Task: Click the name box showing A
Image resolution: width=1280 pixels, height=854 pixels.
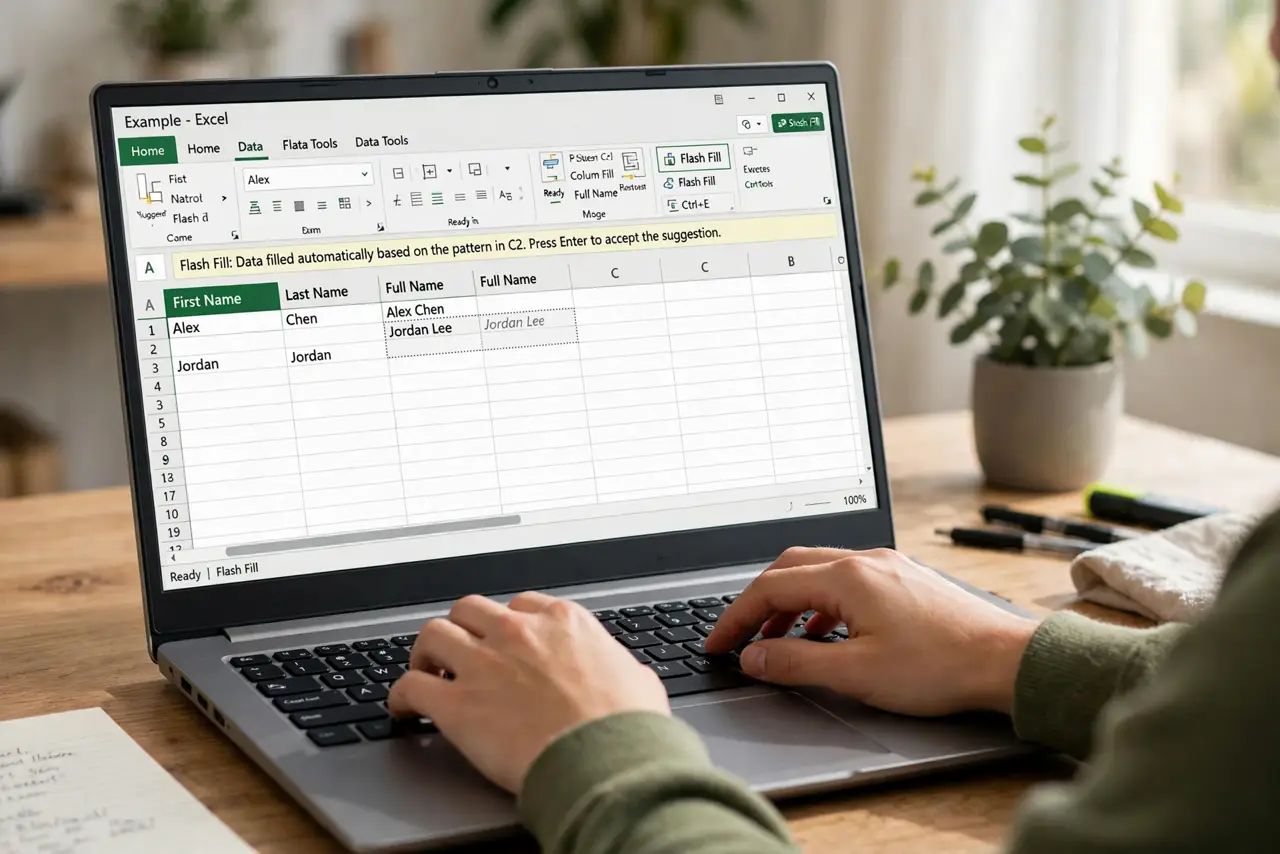Action: [x=149, y=268]
